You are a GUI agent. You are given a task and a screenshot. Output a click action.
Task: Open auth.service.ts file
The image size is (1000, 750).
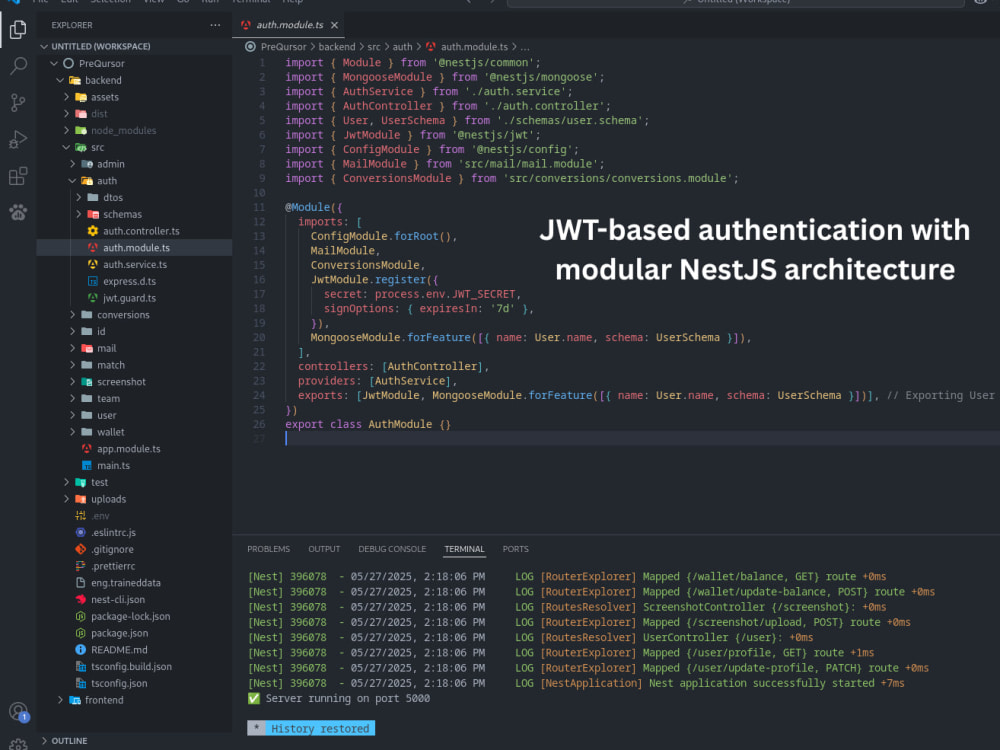135,264
